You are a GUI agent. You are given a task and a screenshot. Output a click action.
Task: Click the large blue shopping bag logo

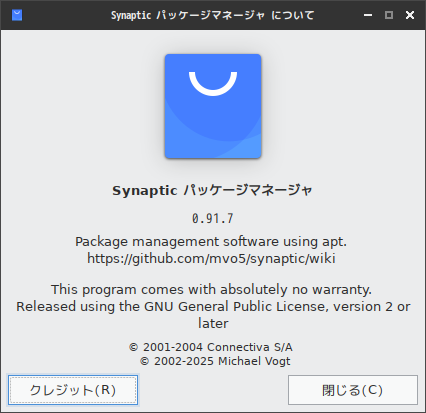click(213, 106)
